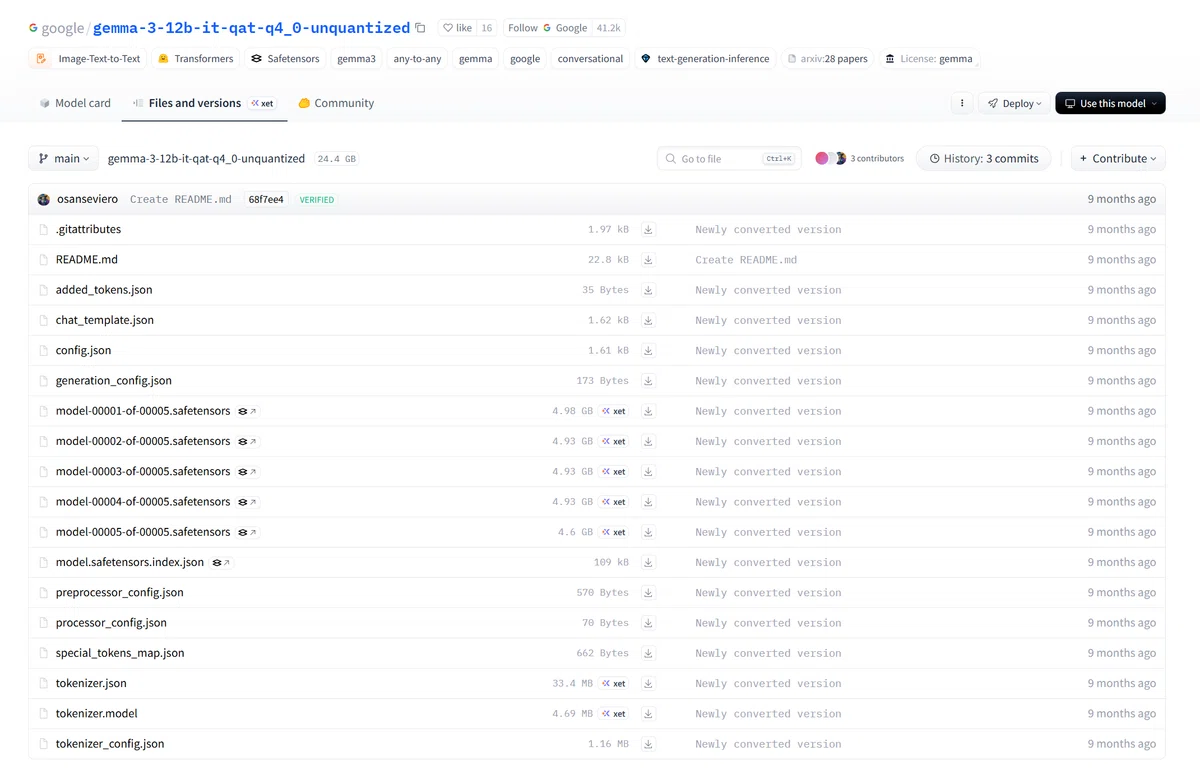Viewport: 1200px width, 780px height.
Task: Click the any-to-any tag
Action: (x=417, y=59)
